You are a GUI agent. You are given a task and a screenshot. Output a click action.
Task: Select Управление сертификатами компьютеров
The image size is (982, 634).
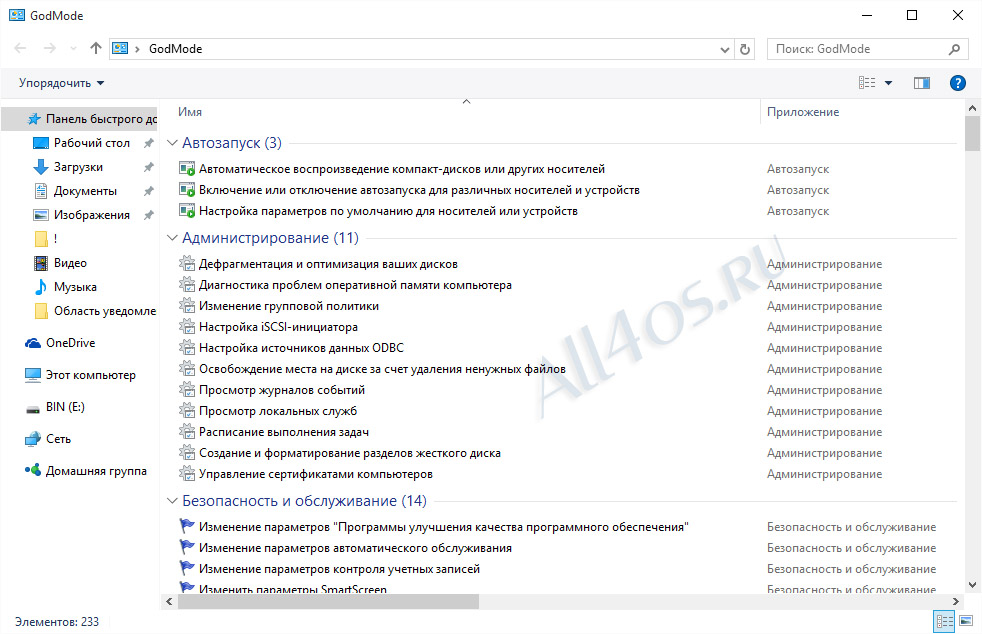pyautogui.click(x=316, y=474)
